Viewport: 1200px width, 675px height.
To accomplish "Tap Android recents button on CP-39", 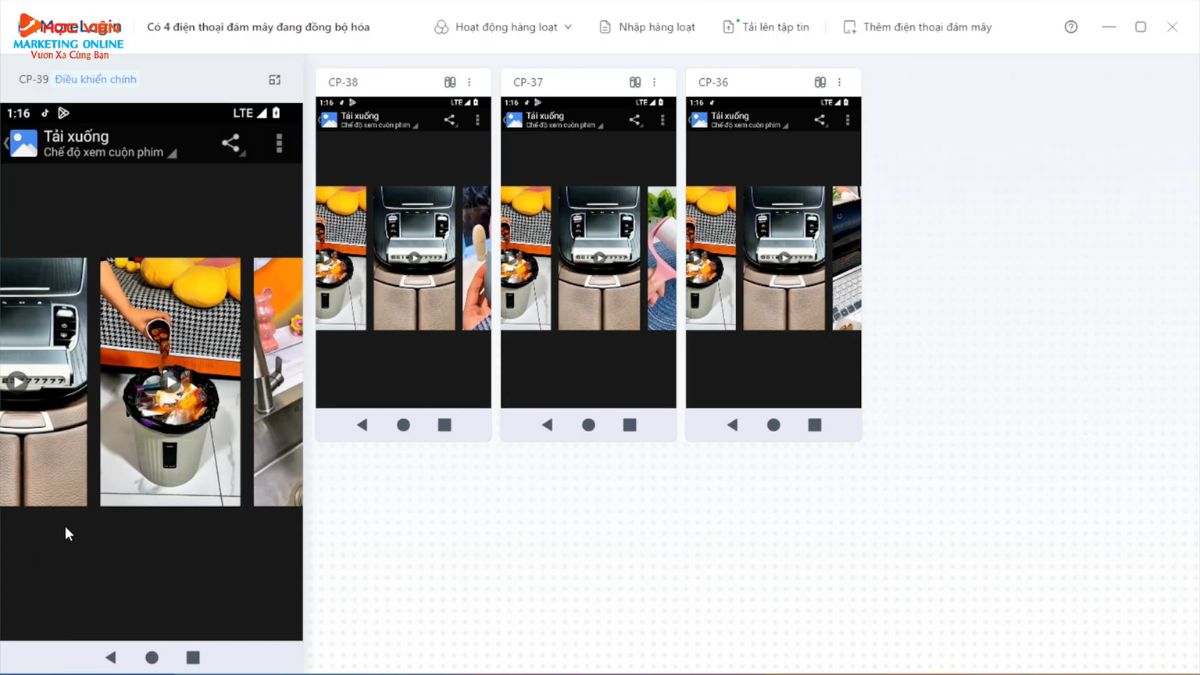I will tap(193, 657).
